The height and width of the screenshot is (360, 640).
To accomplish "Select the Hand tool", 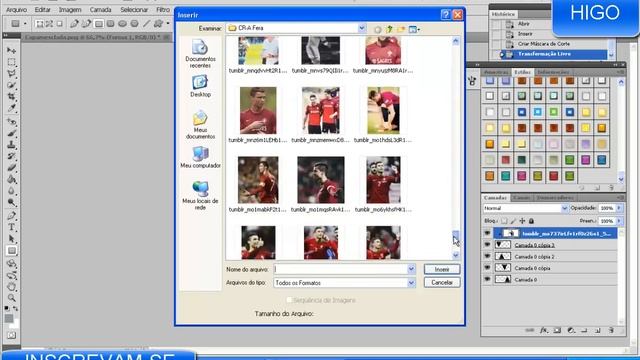I will pyautogui.click(x=11, y=287).
